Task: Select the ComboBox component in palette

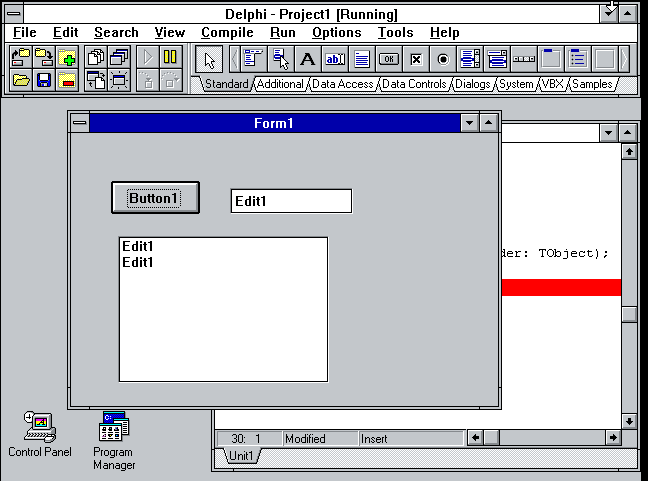Action: (497, 59)
